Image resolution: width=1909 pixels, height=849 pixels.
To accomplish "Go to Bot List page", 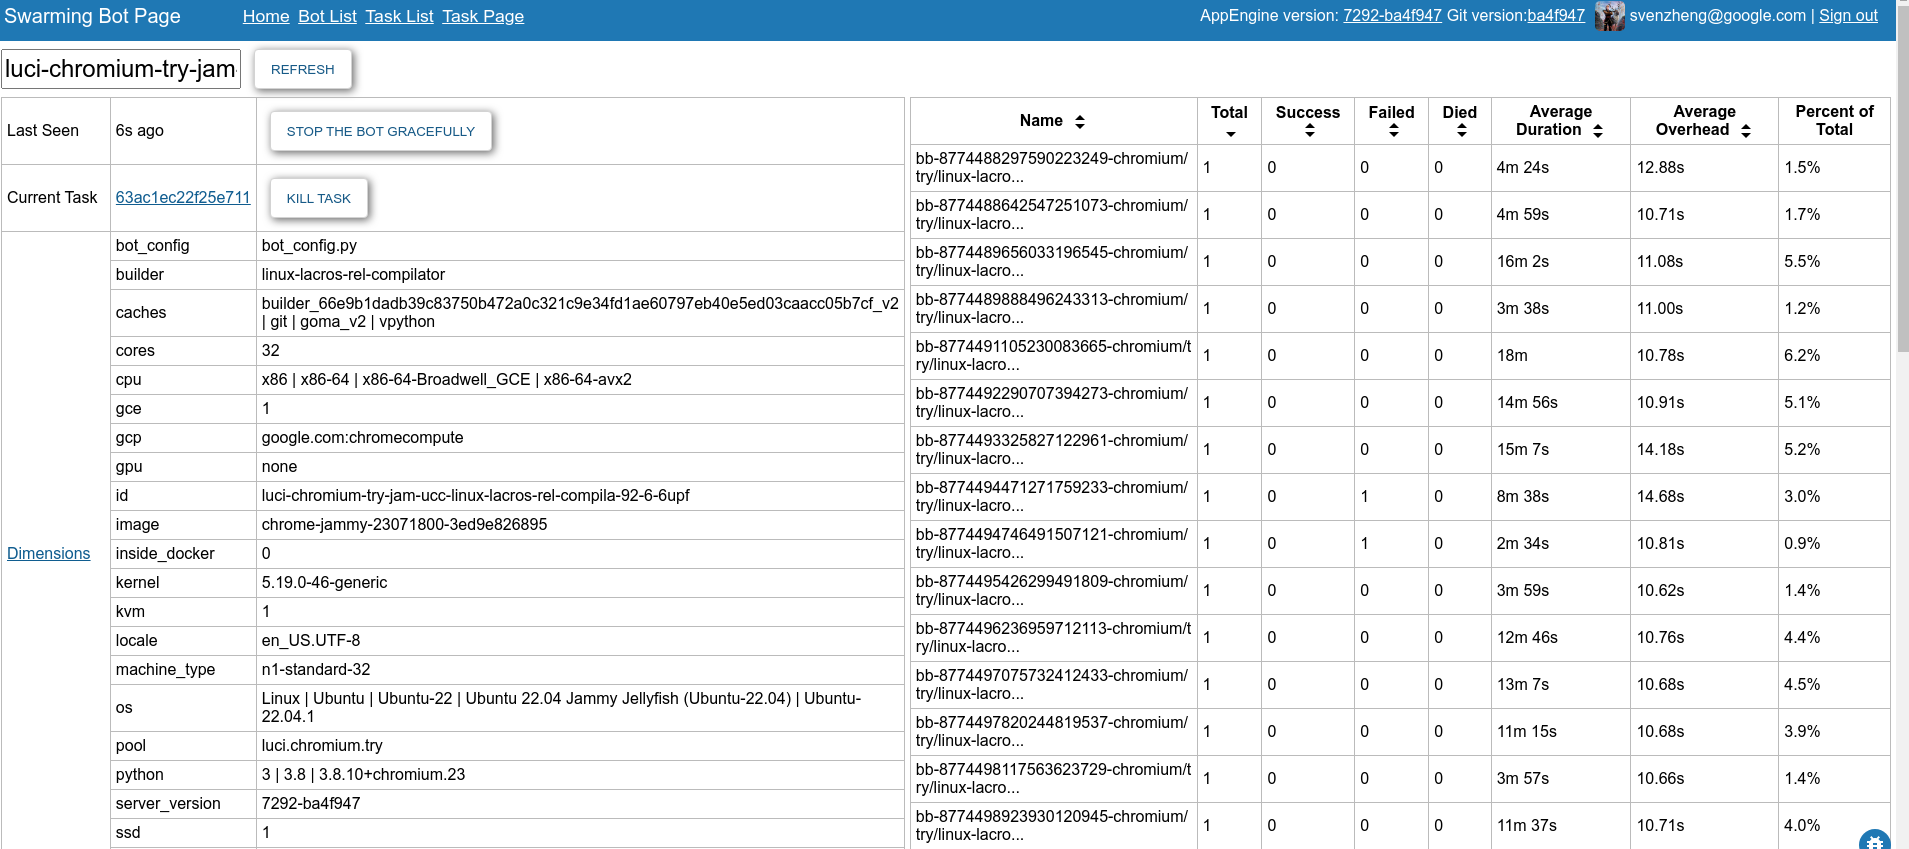I will [x=327, y=16].
